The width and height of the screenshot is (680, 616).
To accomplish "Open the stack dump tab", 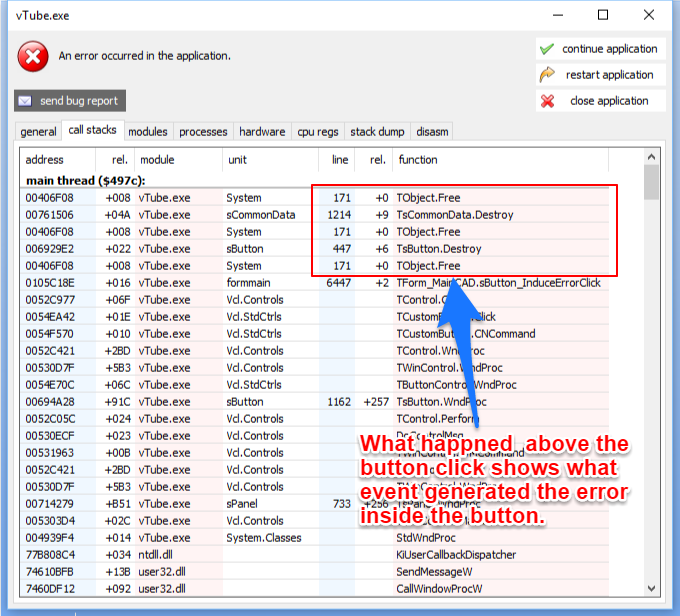I will [x=377, y=132].
